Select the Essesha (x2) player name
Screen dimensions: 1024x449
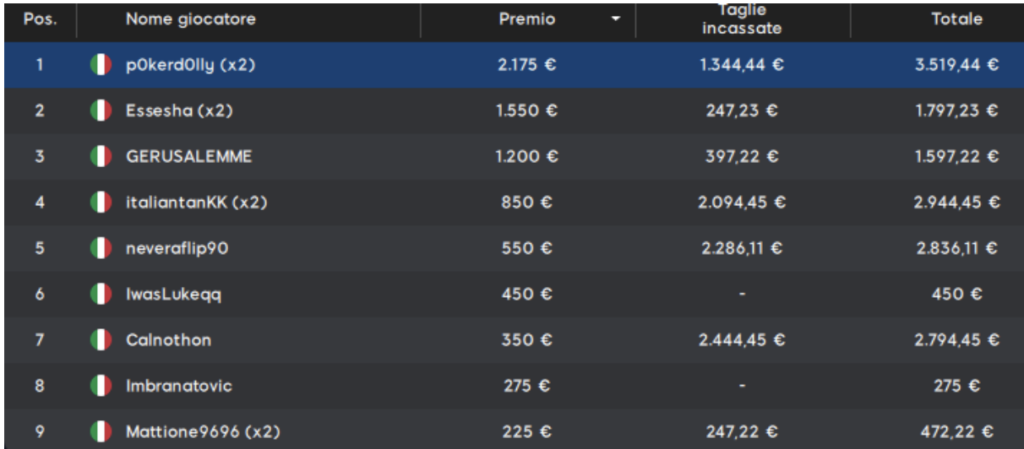(x=179, y=111)
